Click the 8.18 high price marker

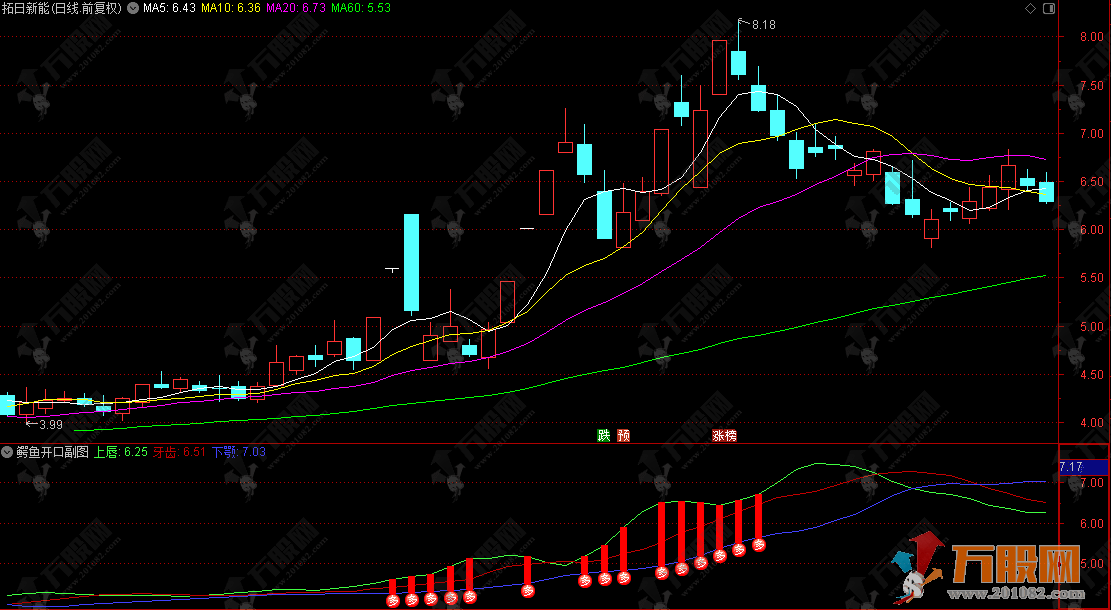762,23
